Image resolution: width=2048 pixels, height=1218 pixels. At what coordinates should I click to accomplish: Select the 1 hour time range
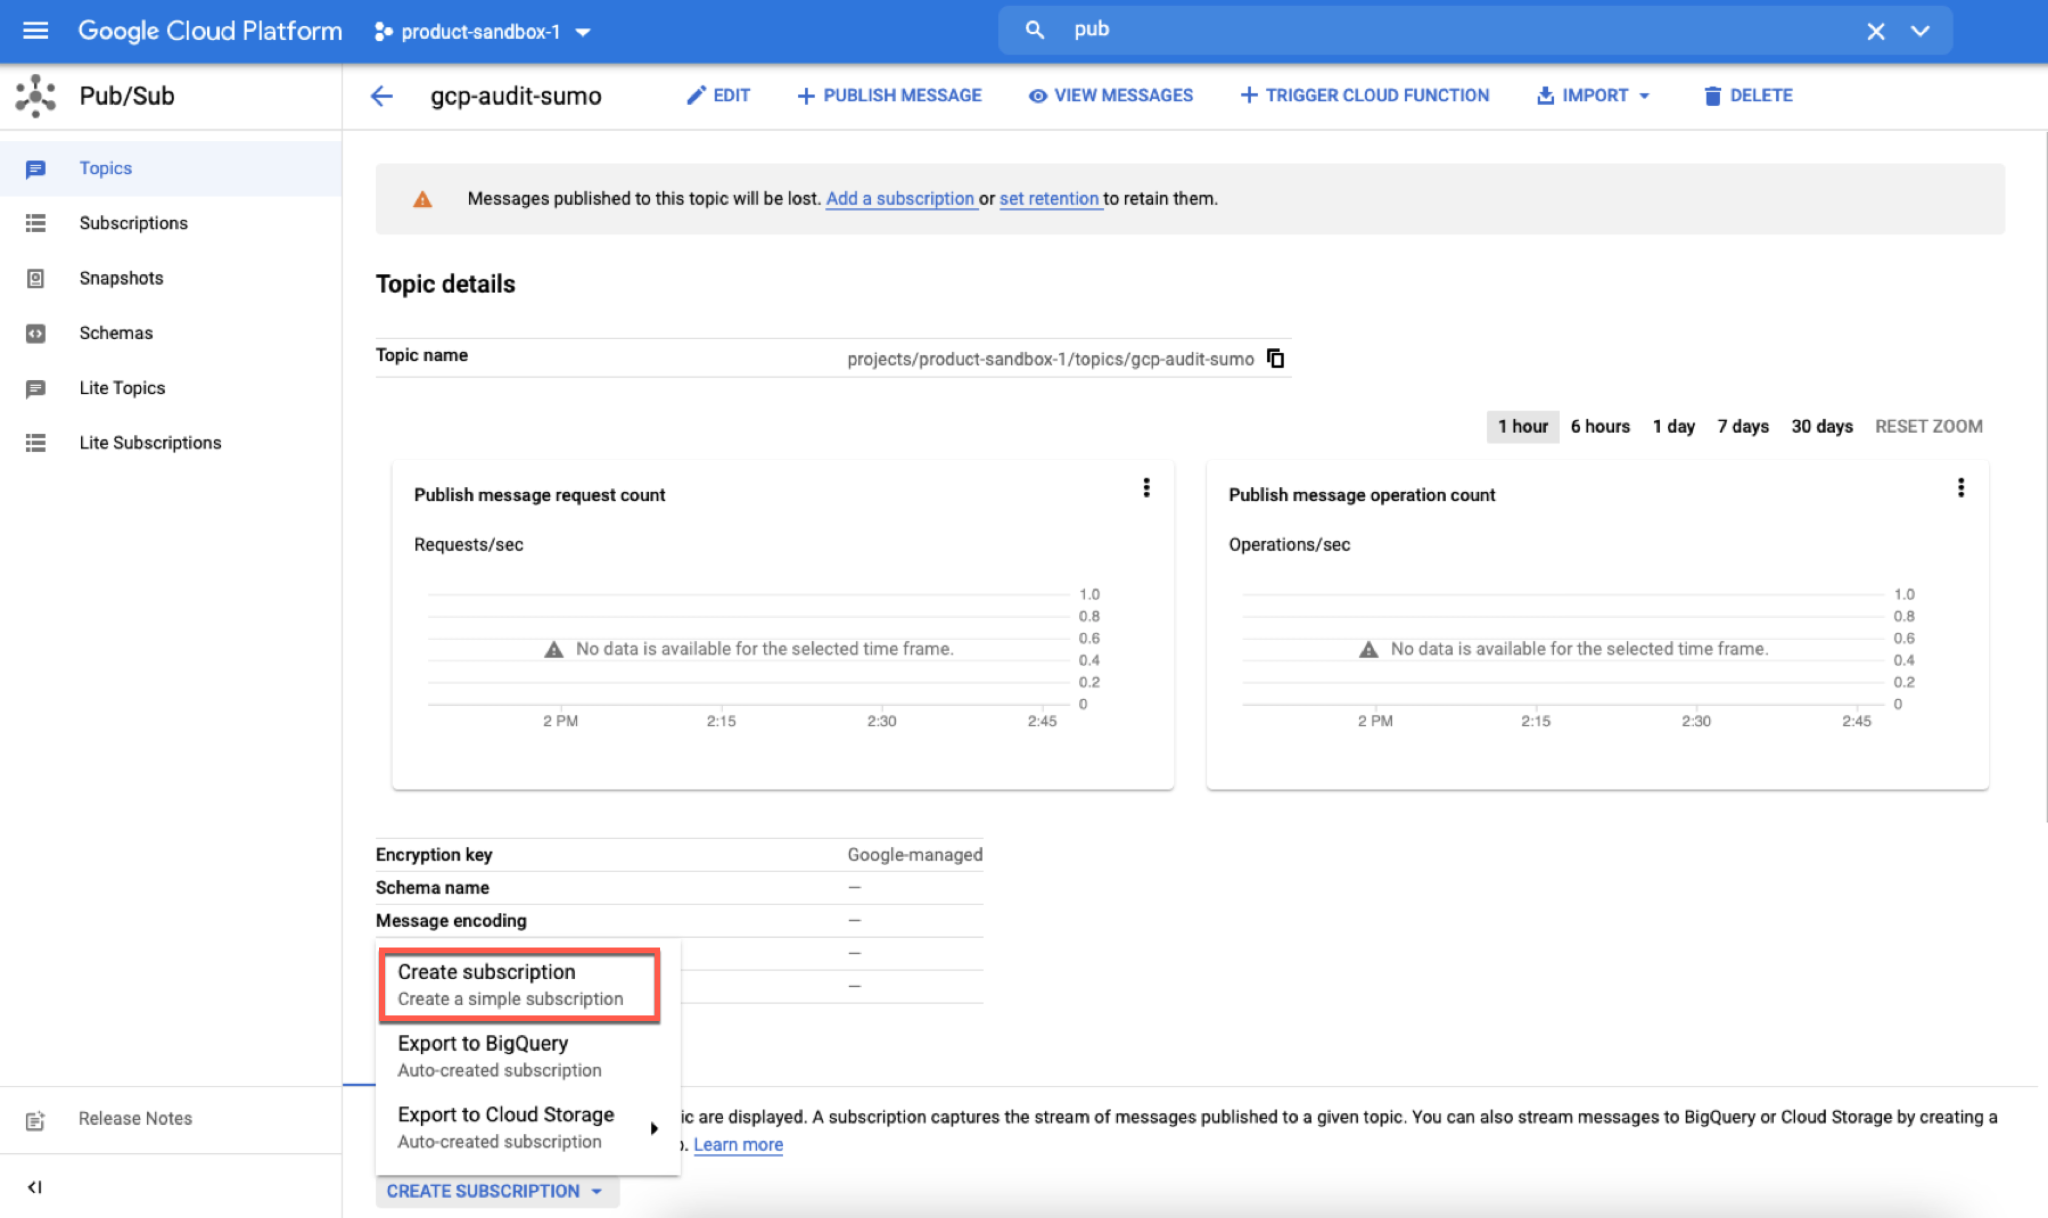click(1521, 426)
